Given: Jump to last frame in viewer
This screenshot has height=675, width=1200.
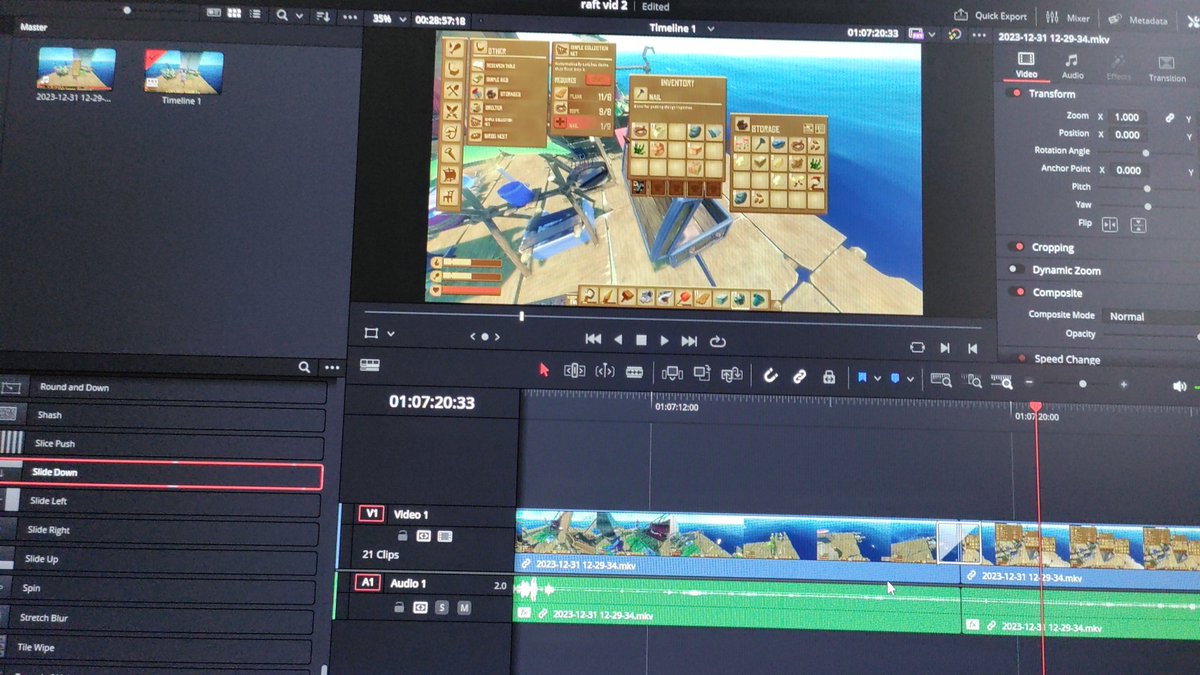Looking at the screenshot, I should (x=689, y=341).
